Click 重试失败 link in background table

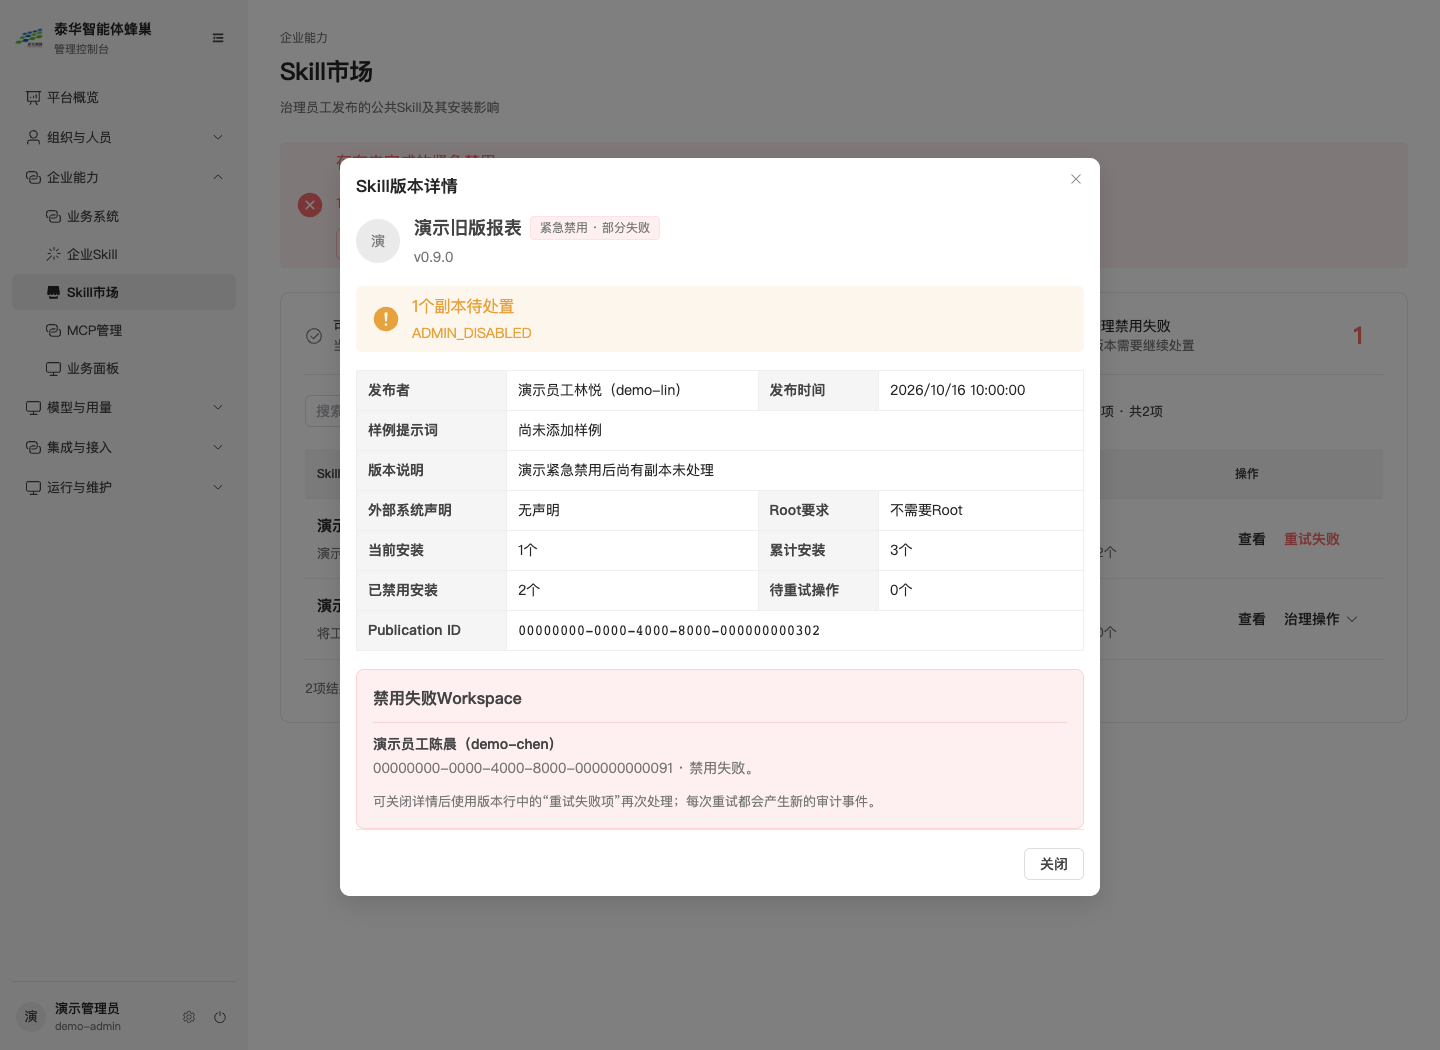click(x=1312, y=539)
